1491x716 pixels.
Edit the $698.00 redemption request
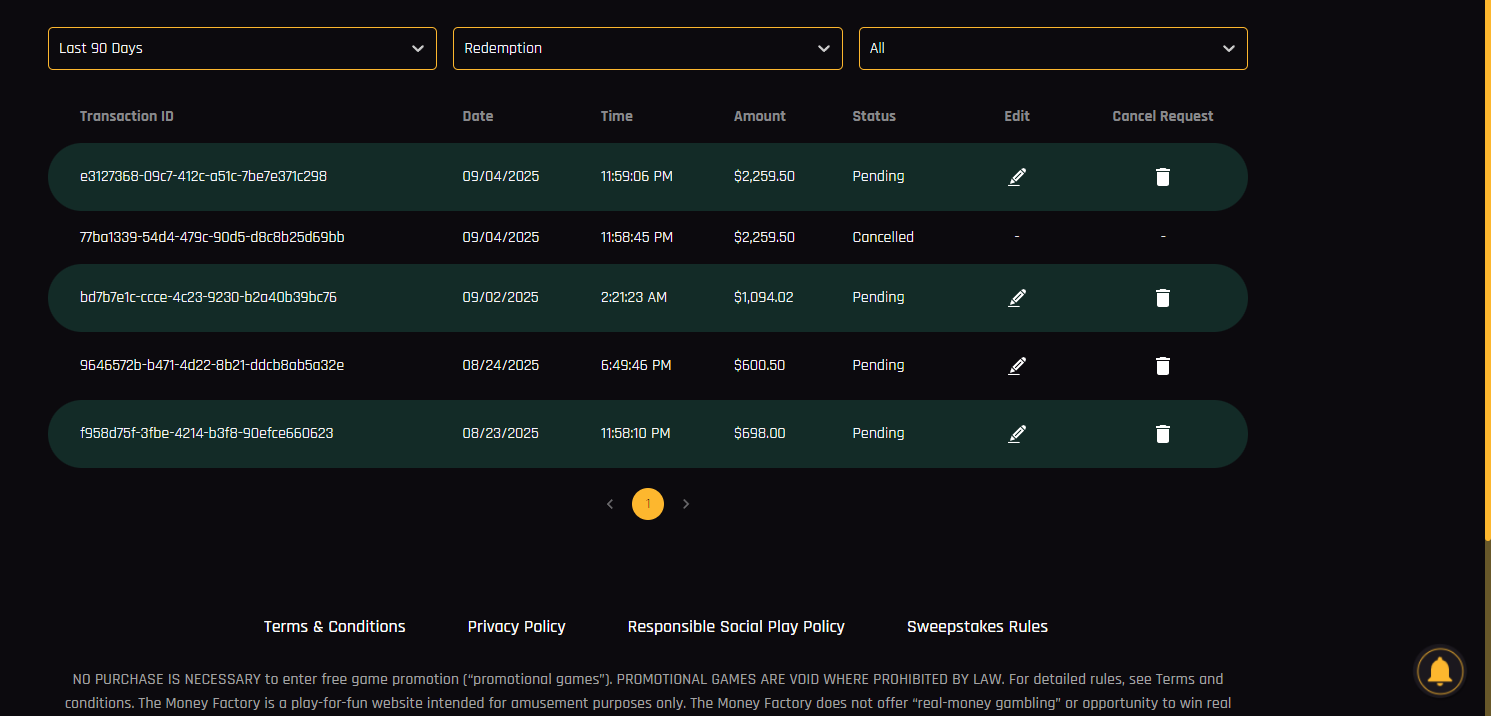[x=1017, y=434]
